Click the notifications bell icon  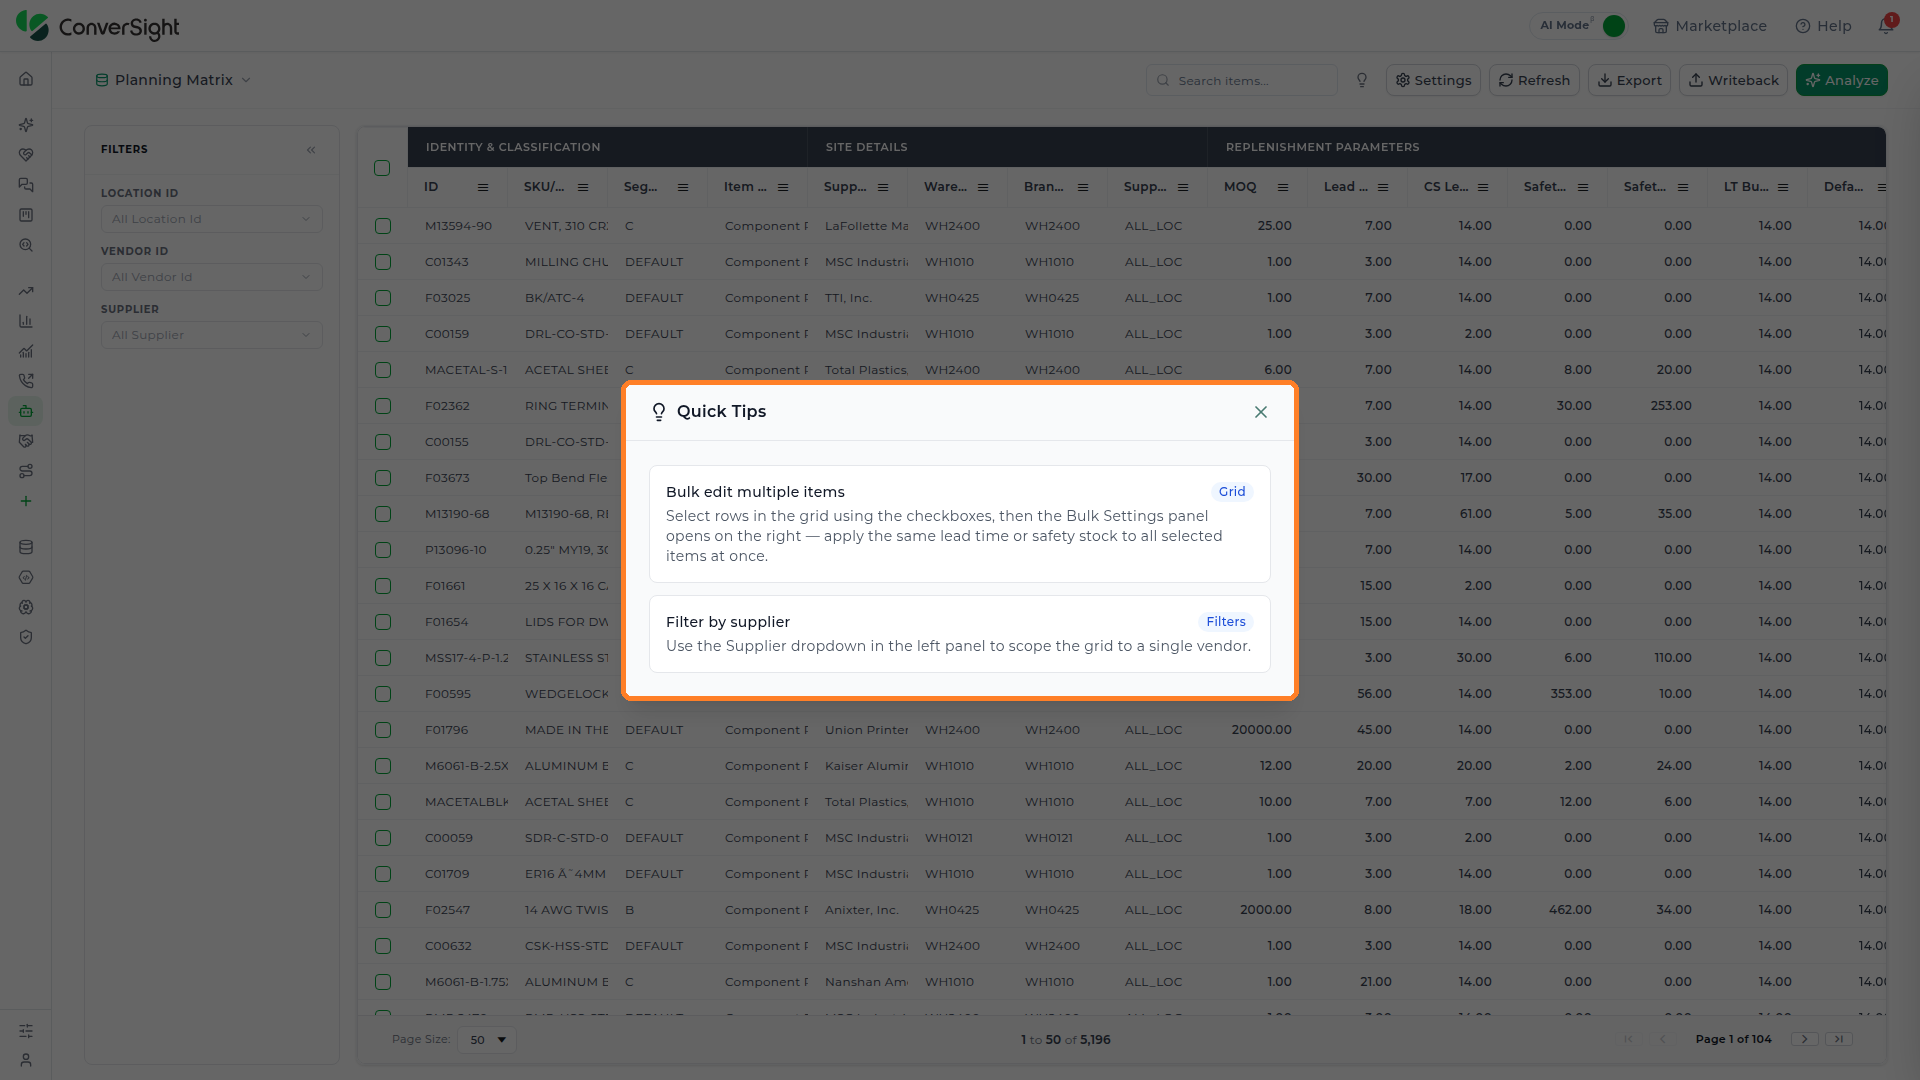click(1886, 25)
